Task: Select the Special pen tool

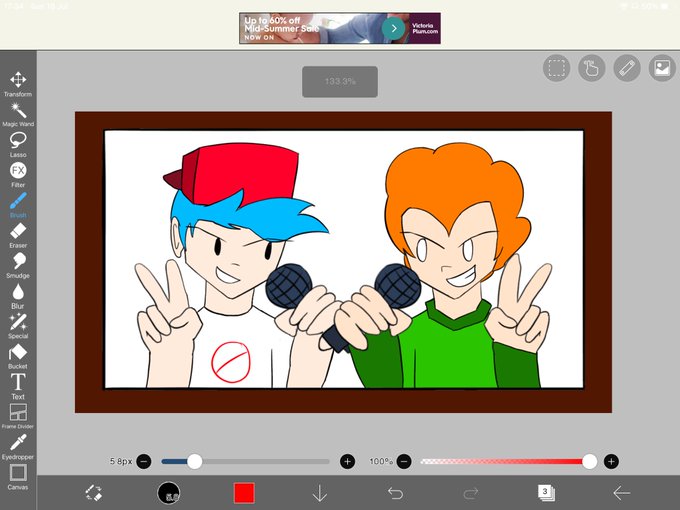Action: [x=18, y=326]
